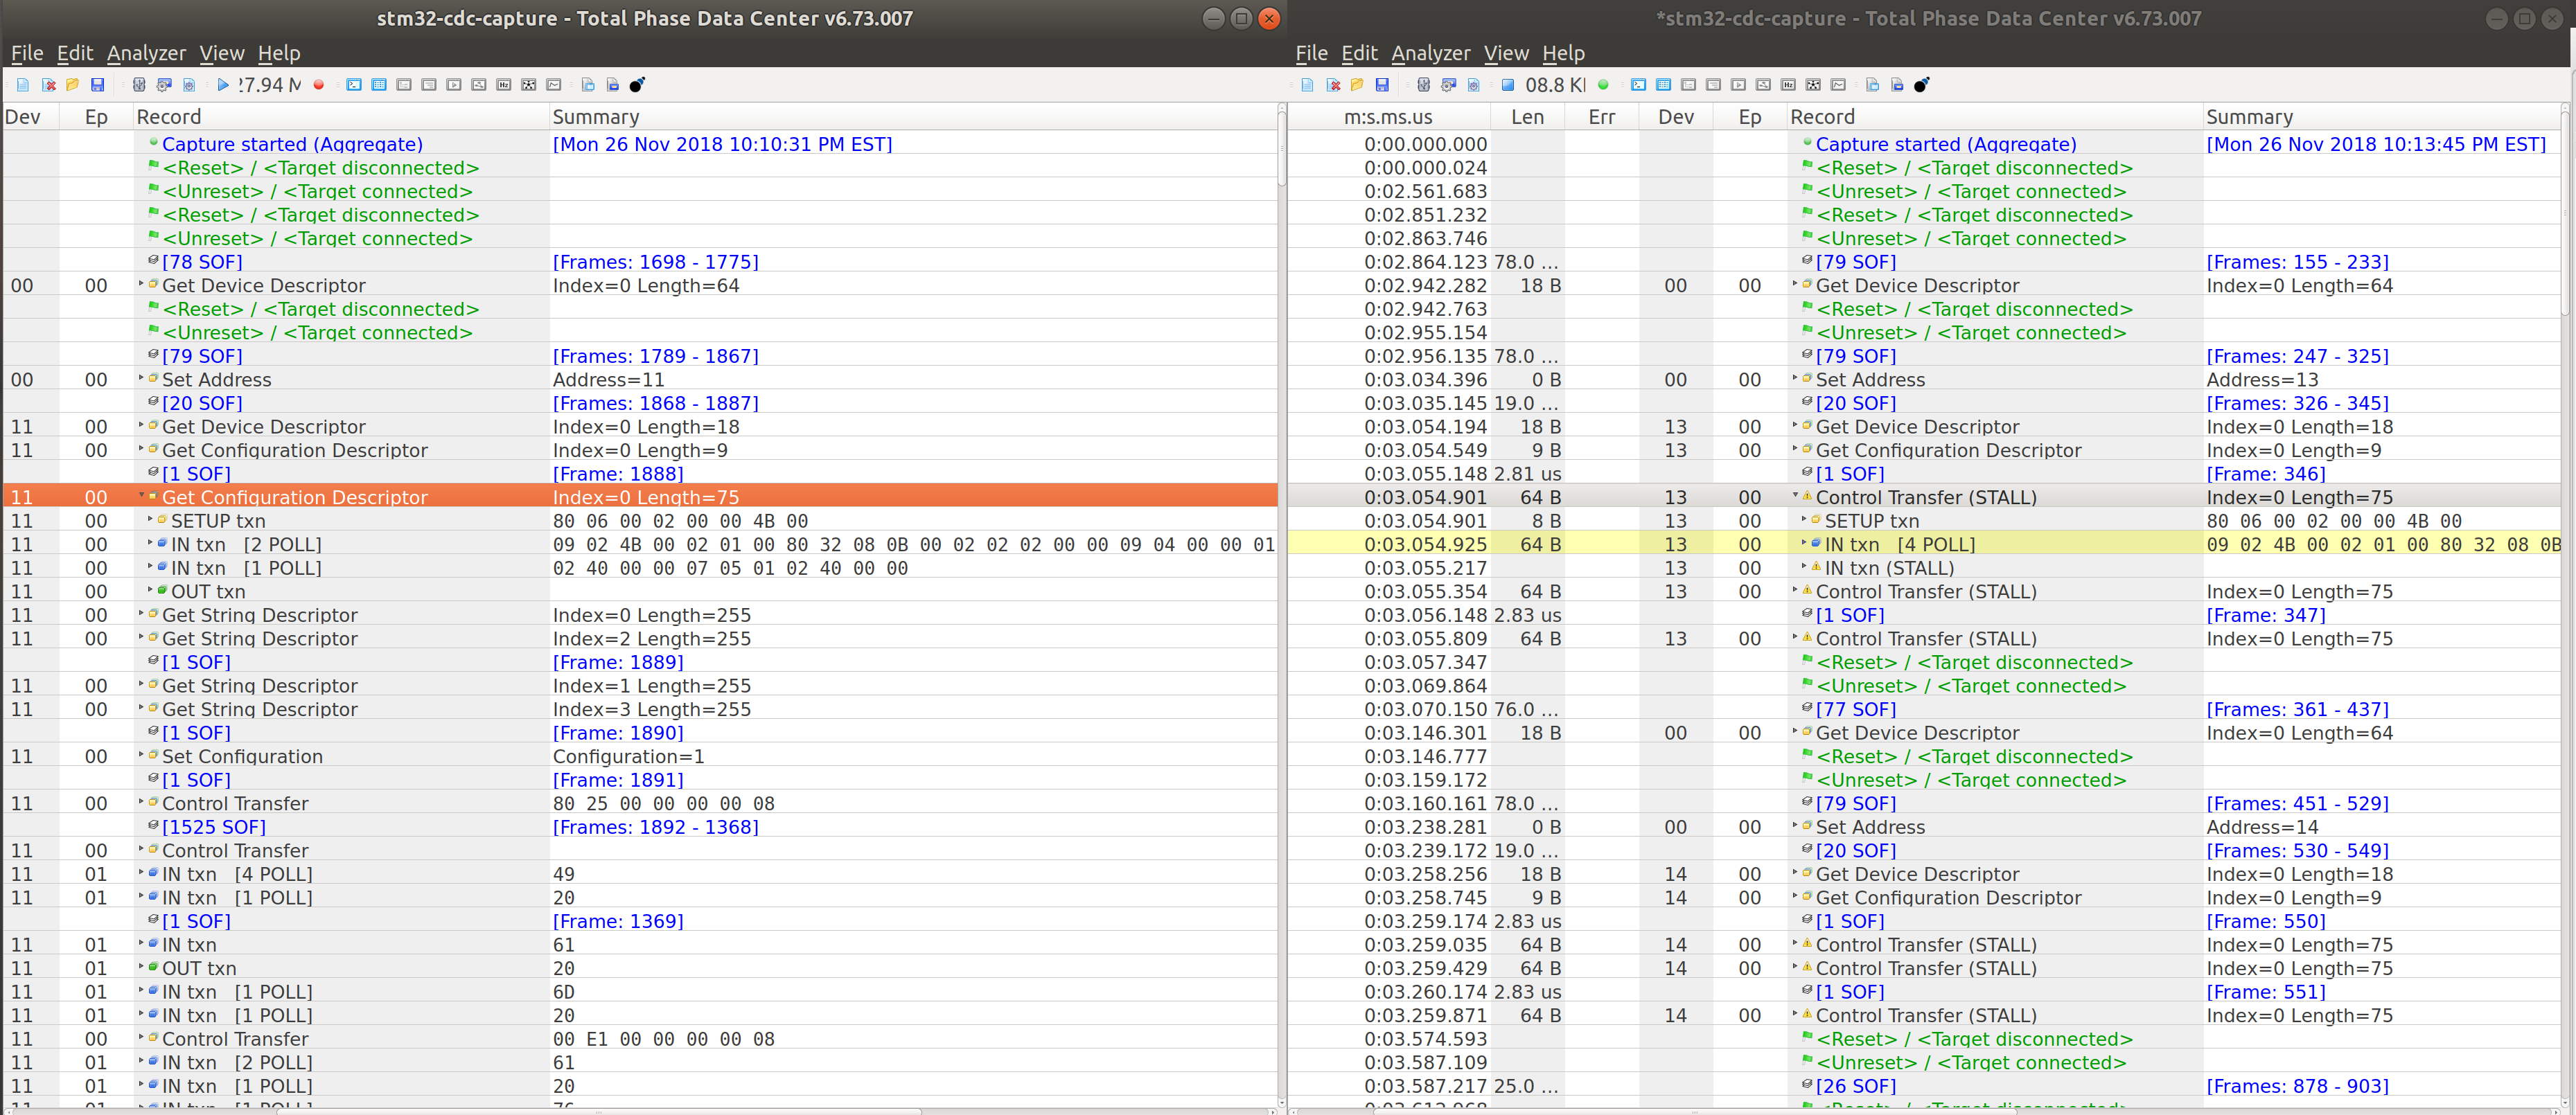Toggle the Hz (bus statistics) panel in right toolbar

coord(1789,85)
